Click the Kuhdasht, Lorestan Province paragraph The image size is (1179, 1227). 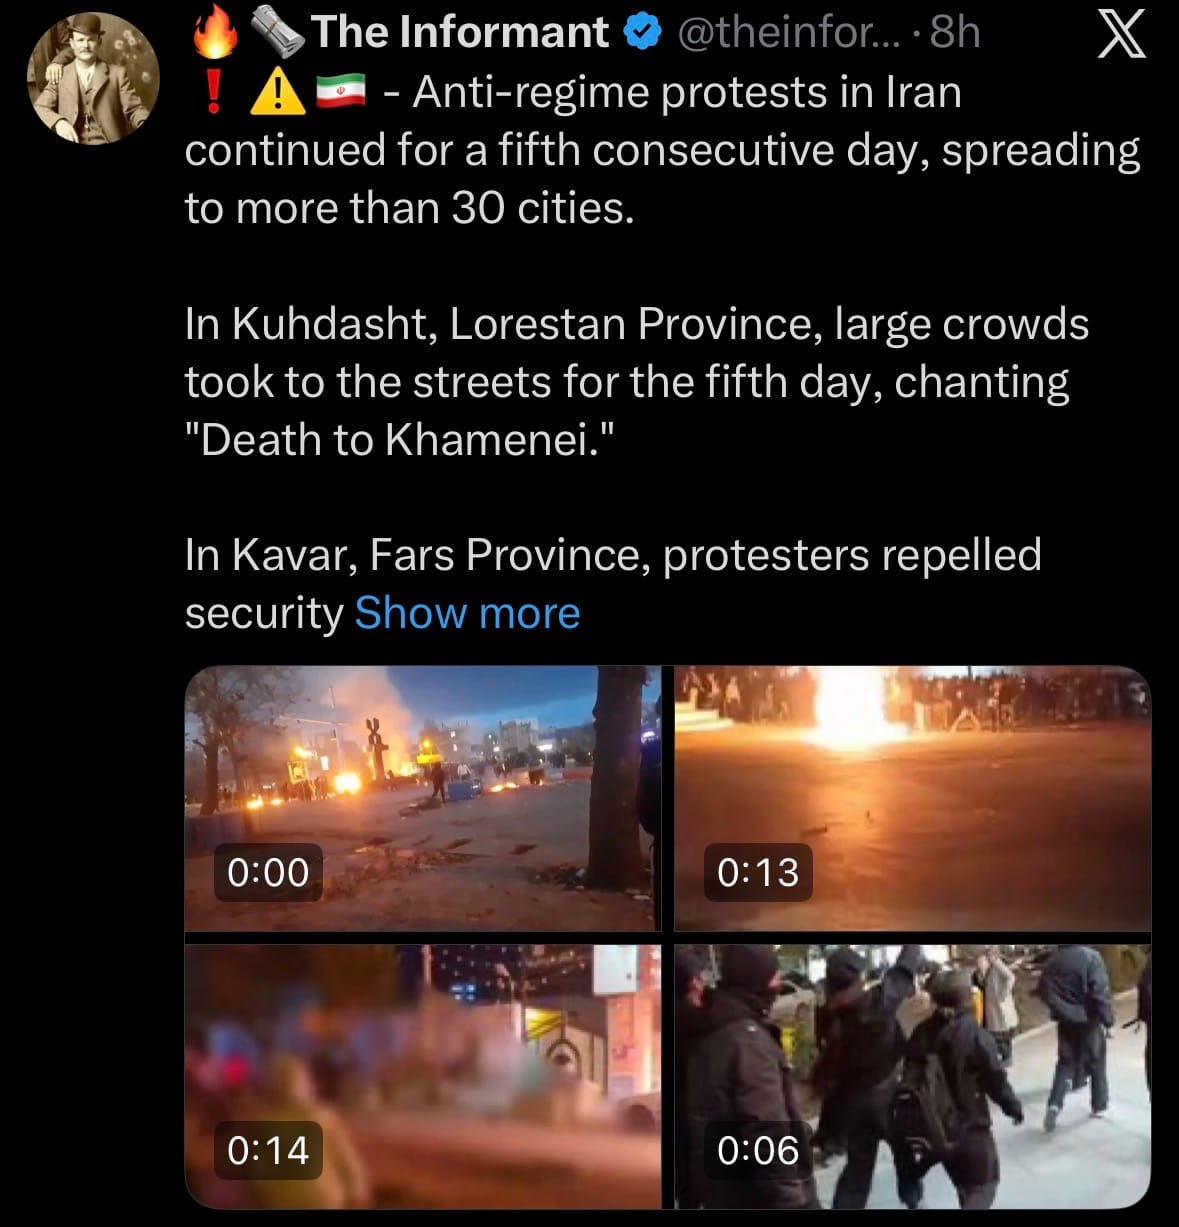(636, 382)
